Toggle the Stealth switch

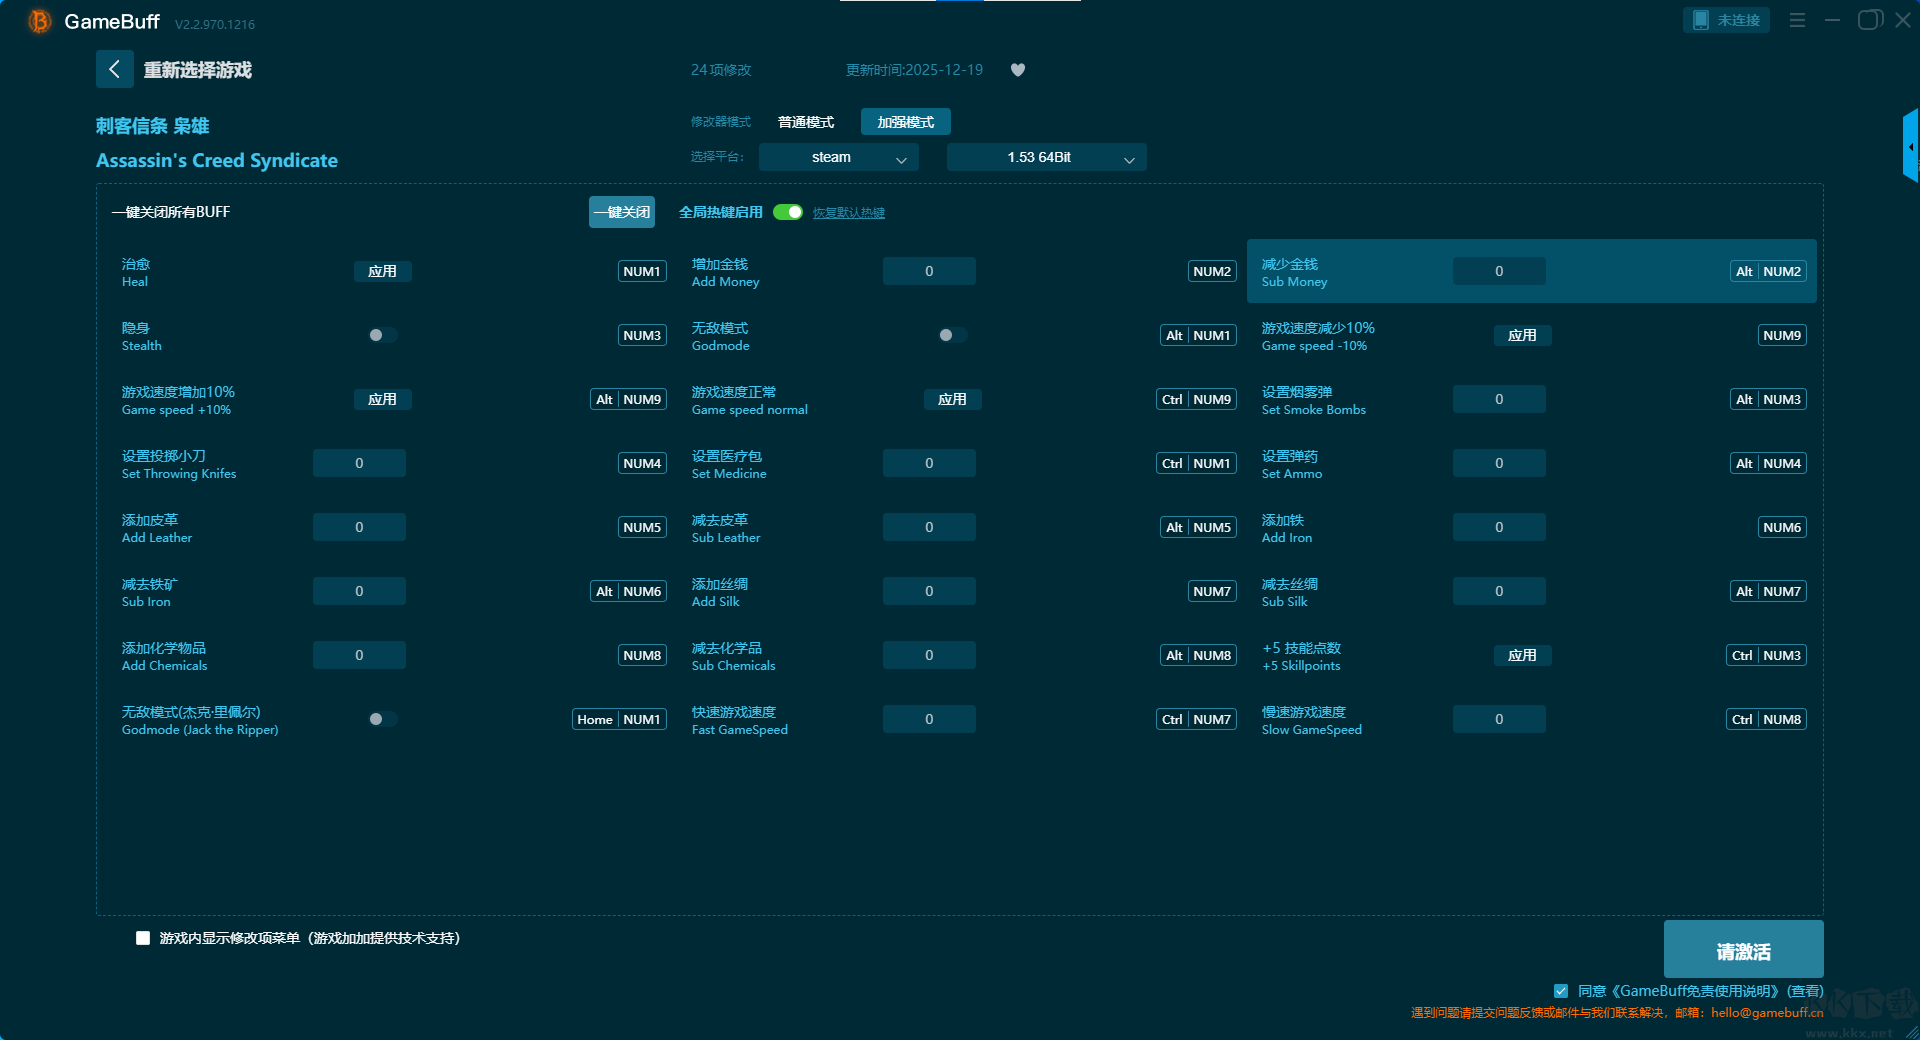[x=382, y=335]
